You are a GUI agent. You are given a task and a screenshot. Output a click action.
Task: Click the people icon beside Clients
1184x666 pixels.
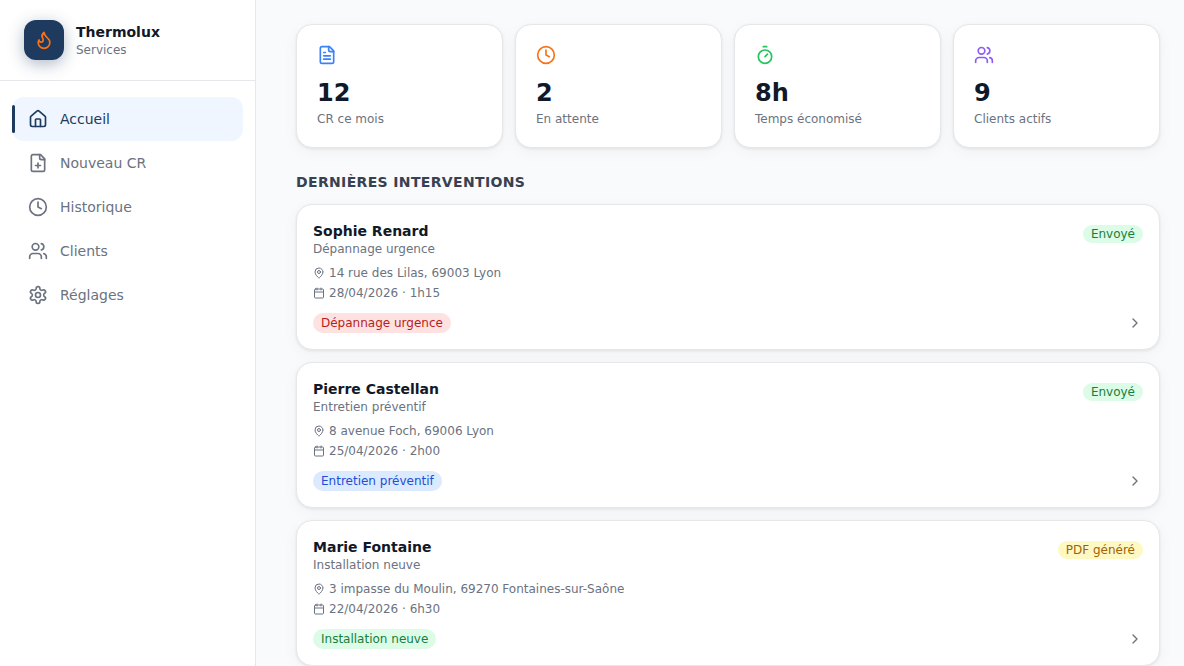pyautogui.click(x=38, y=251)
